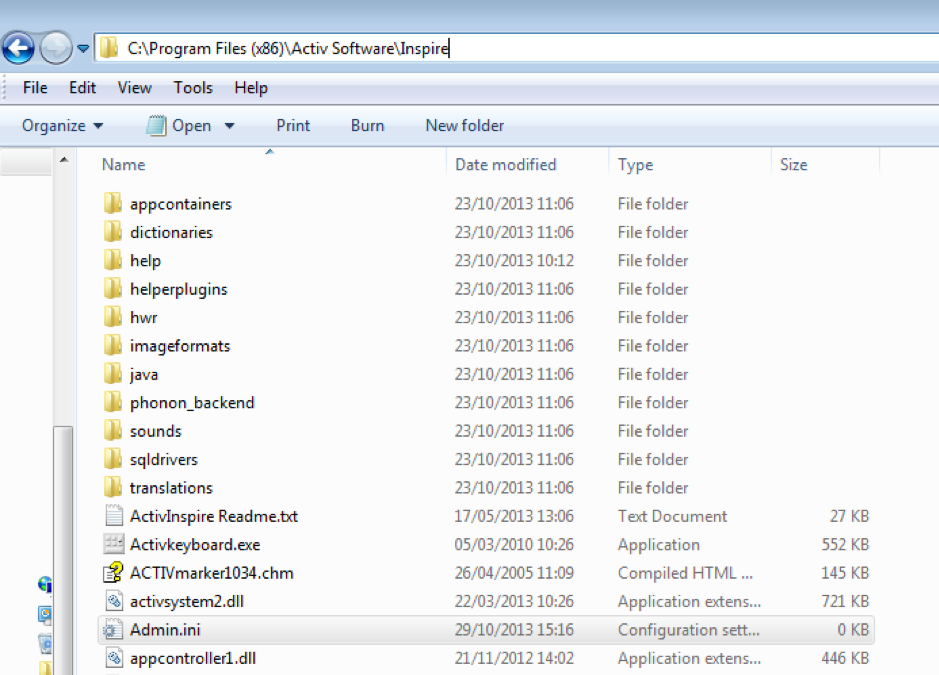This screenshot has width=939, height=675.
Task: Select the Admin.ini configuration file icon
Action: click(x=114, y=630)
